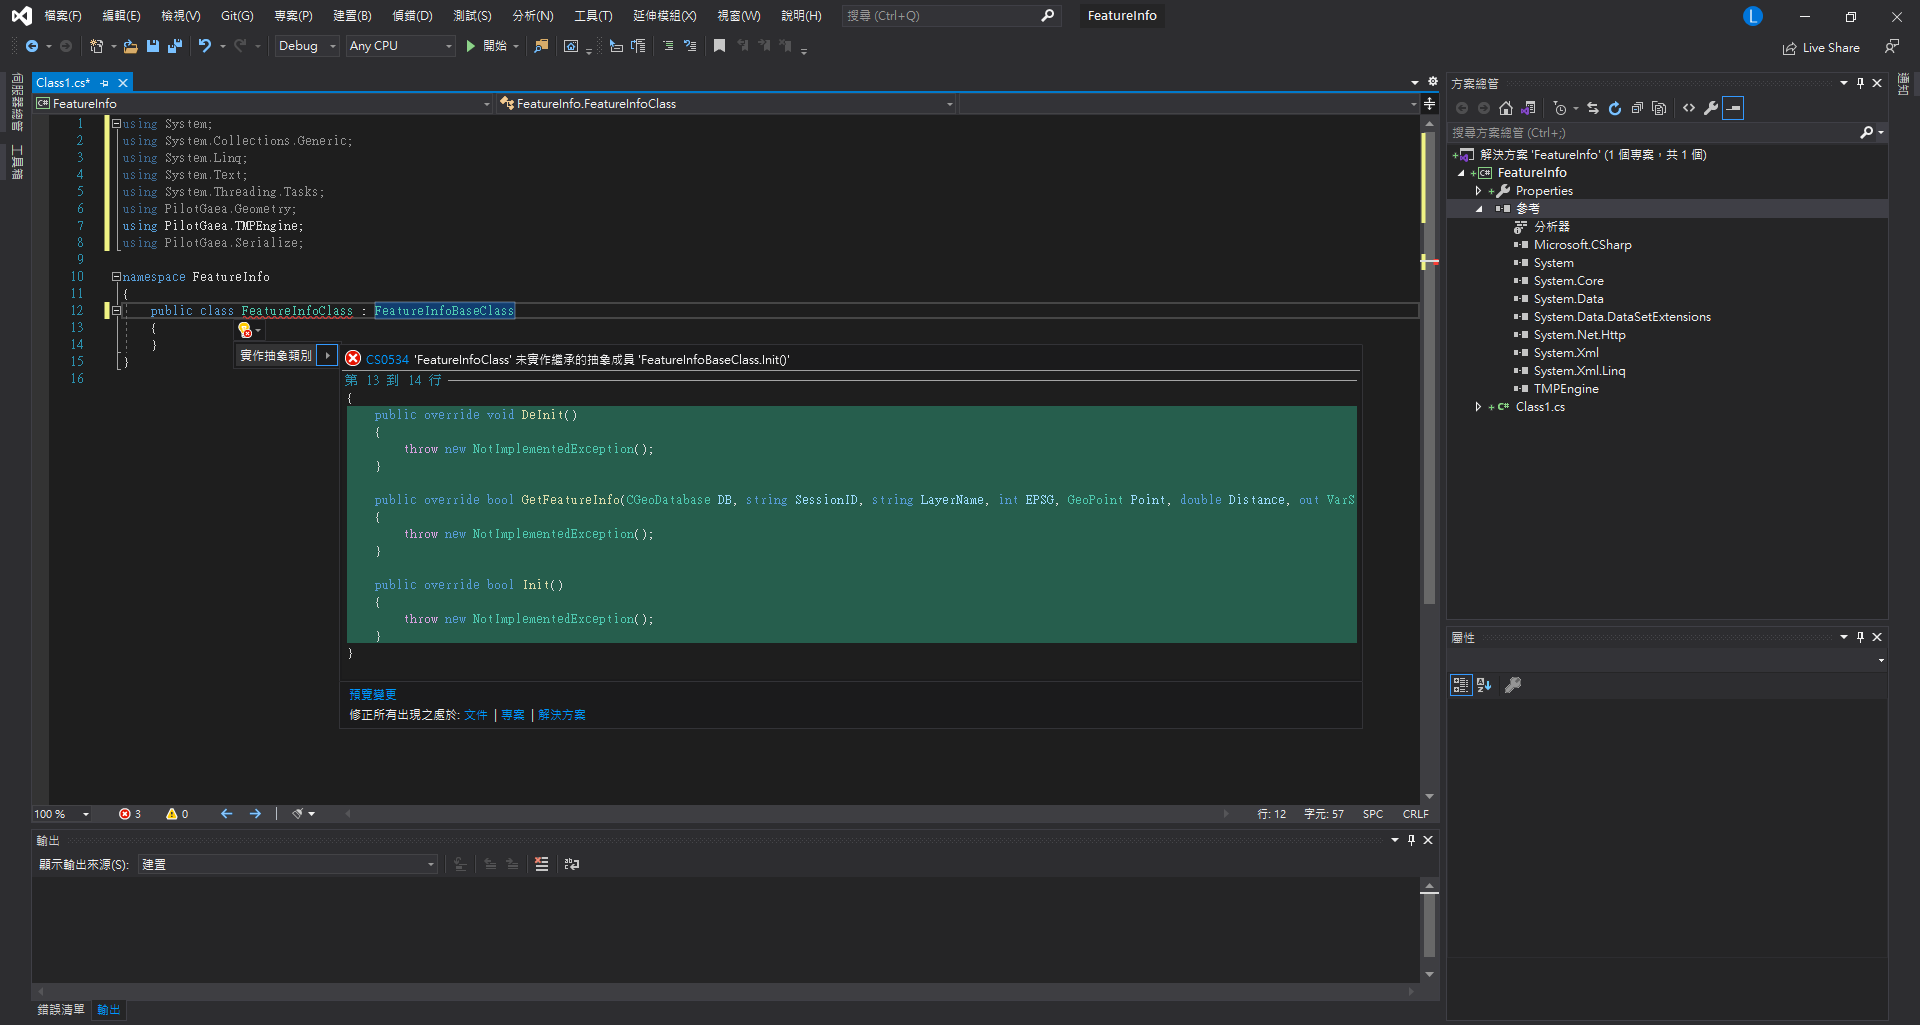This screenshot has width=1920, height=1025.
Task: Click the 解決方案 link in fix preview
Action: (562, 715)
